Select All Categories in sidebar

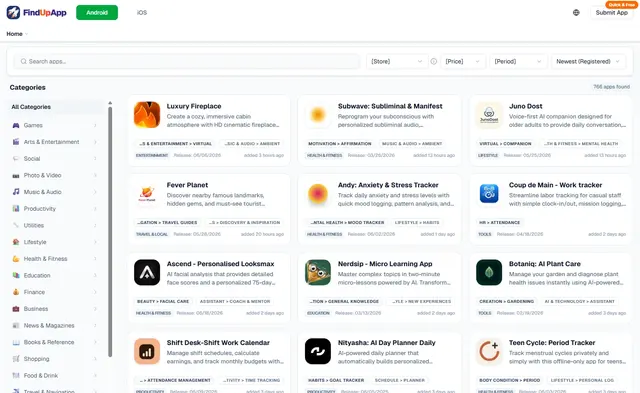56,107
